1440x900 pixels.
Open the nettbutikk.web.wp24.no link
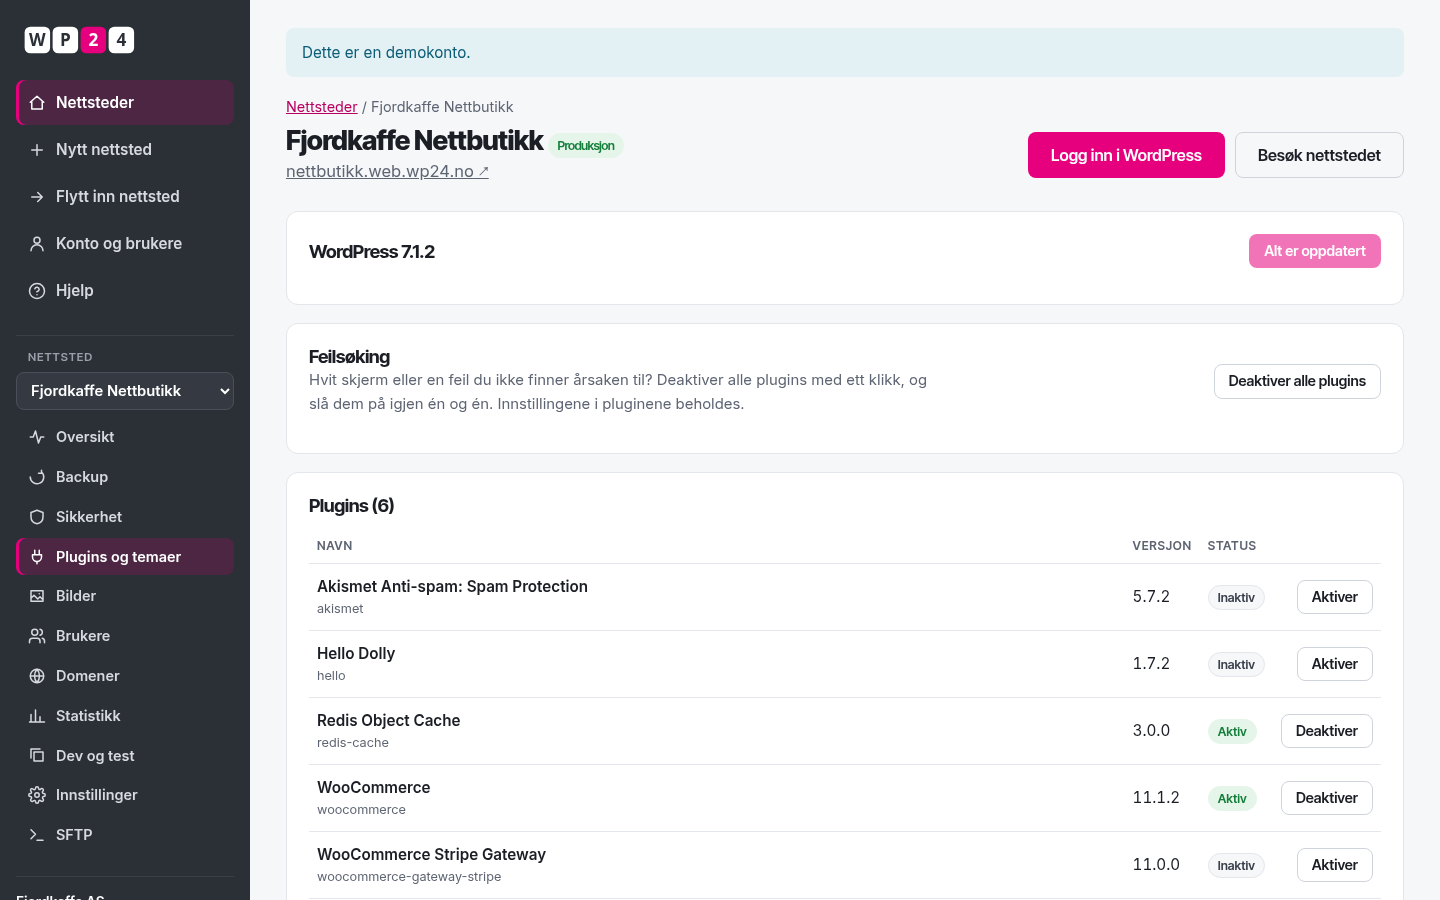387,171
